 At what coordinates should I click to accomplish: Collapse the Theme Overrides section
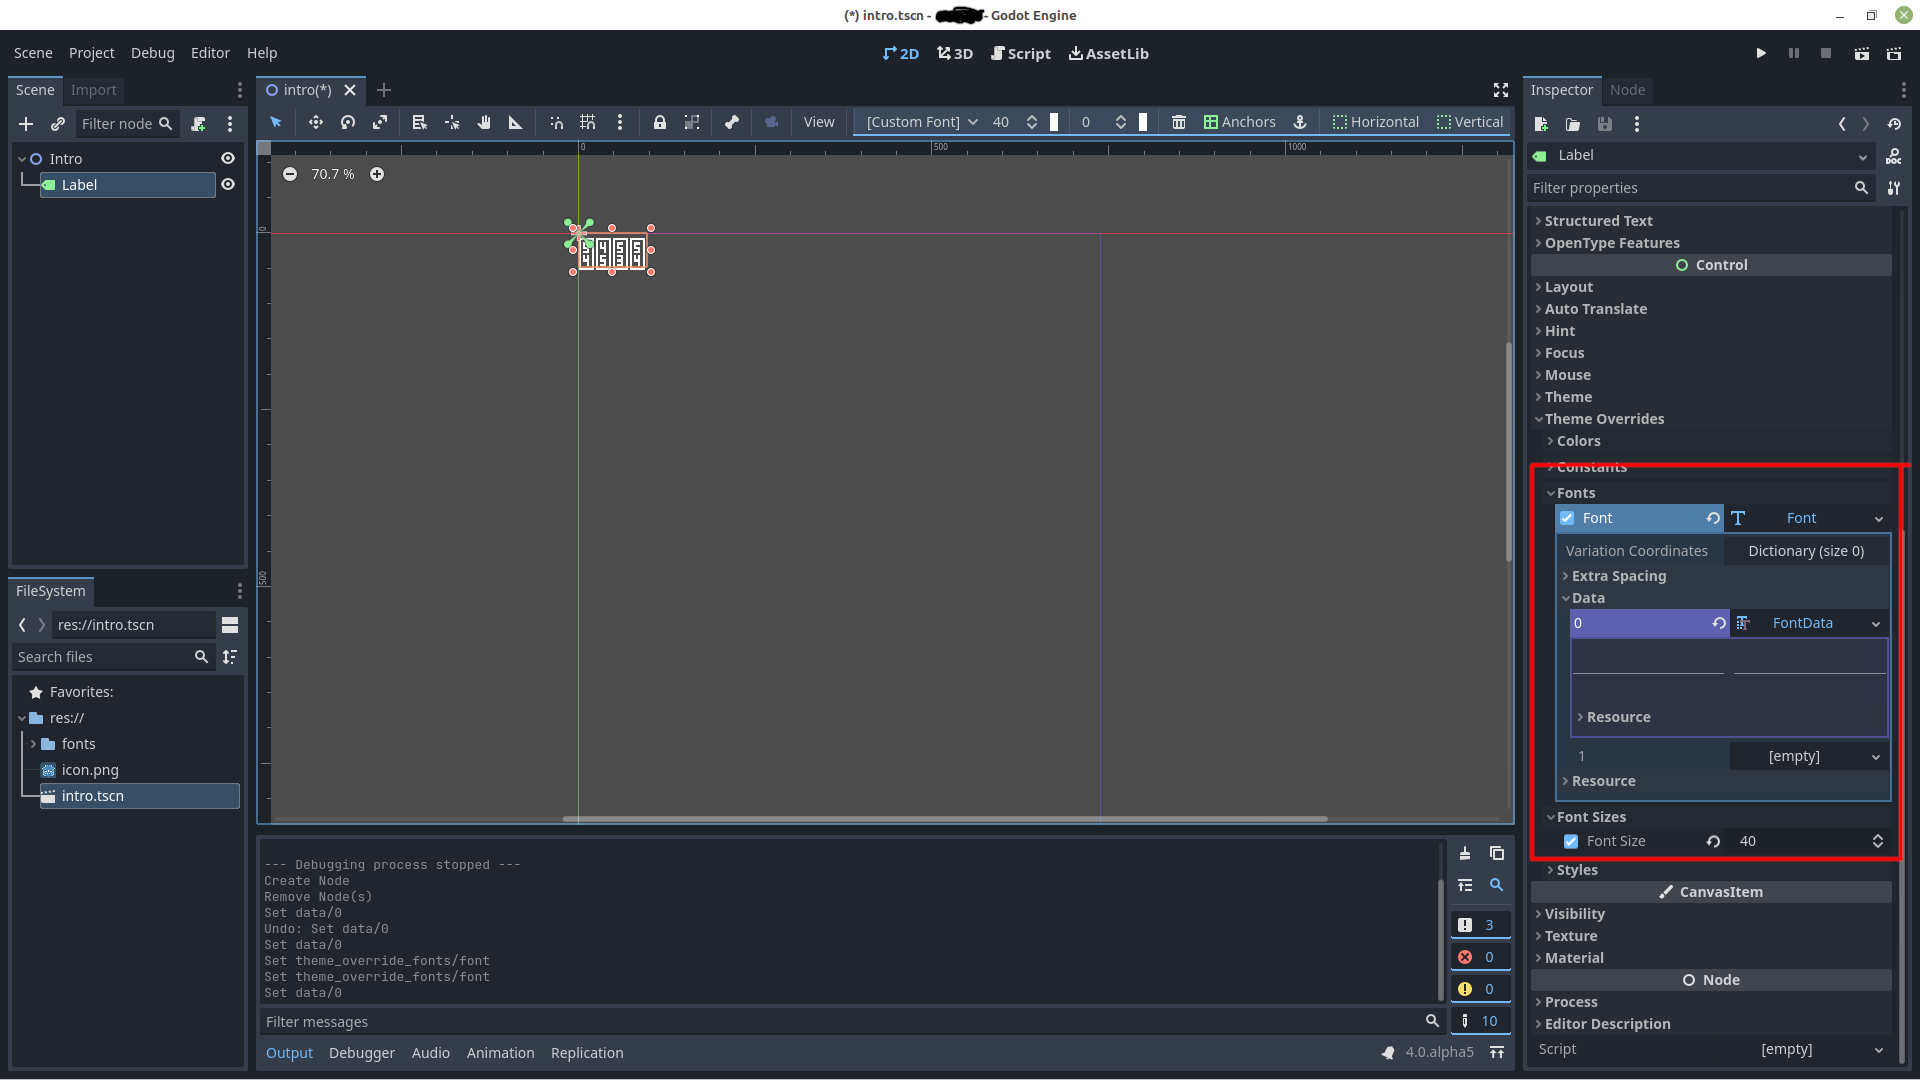coord(1604,419)
